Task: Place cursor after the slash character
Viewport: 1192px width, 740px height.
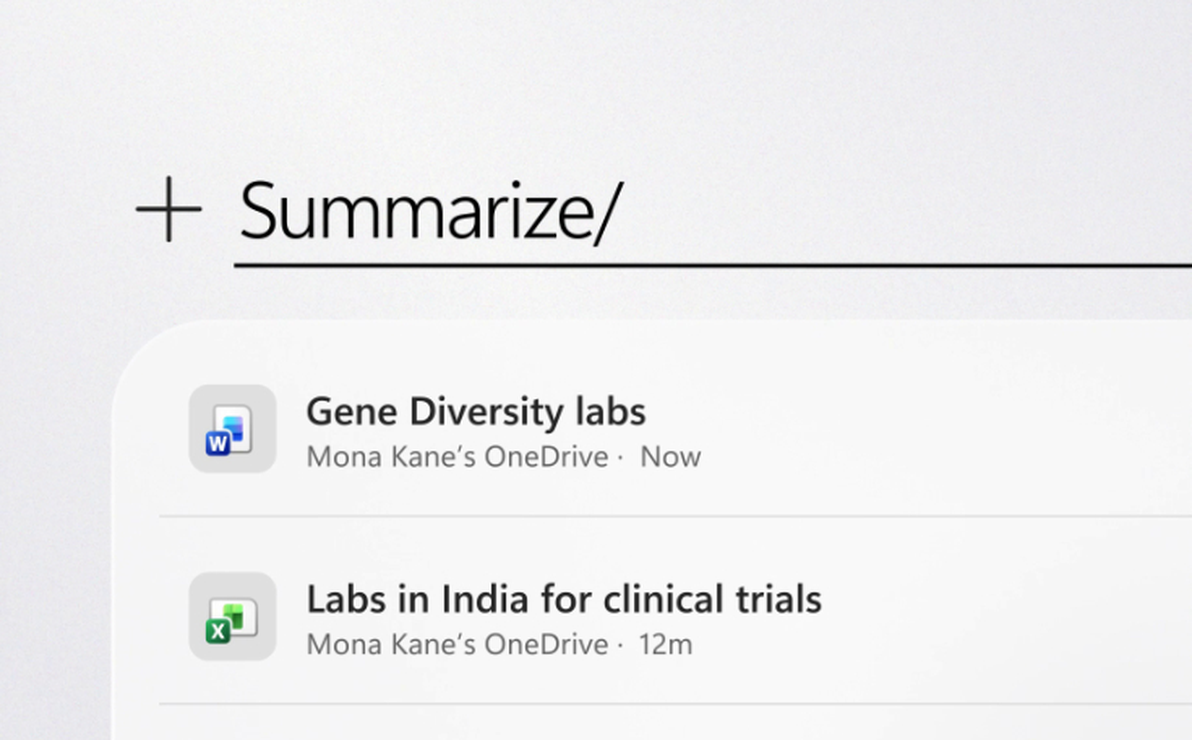Action: (612, 212)
